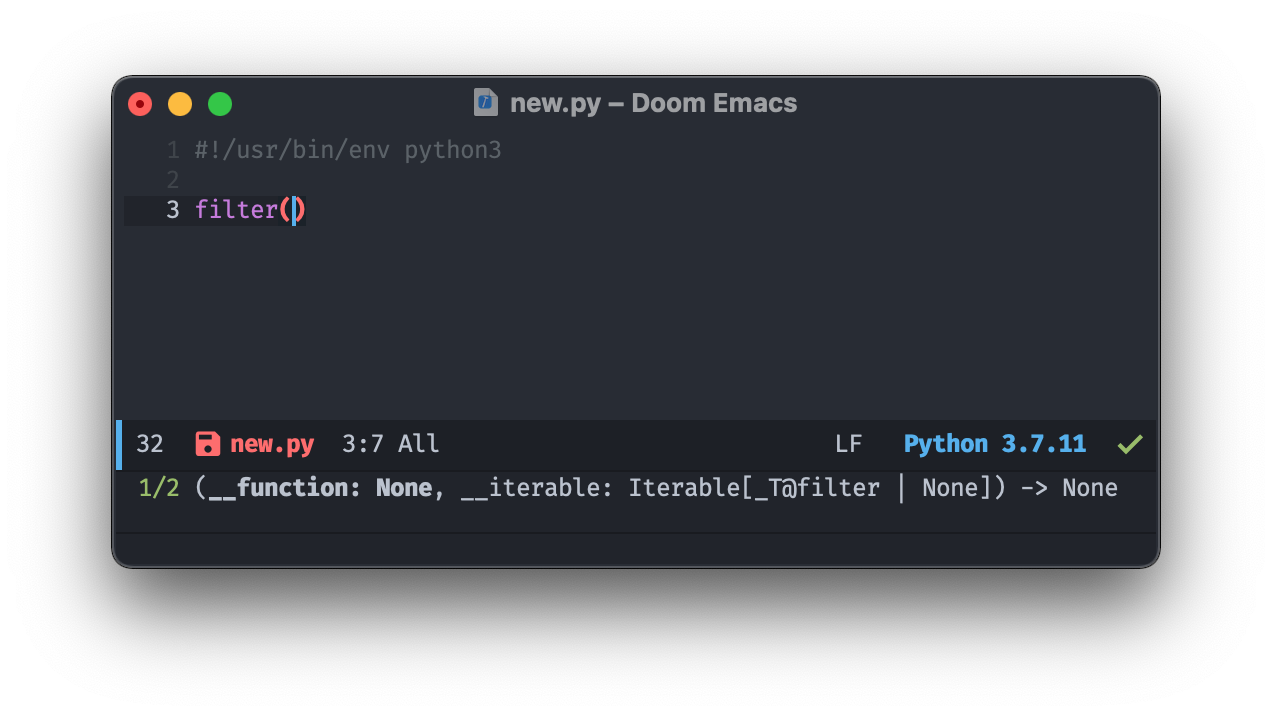Click the filter keyword on line 3
Image resolution: width=1272 pixels, height=716 pixels.
[236, 210]
